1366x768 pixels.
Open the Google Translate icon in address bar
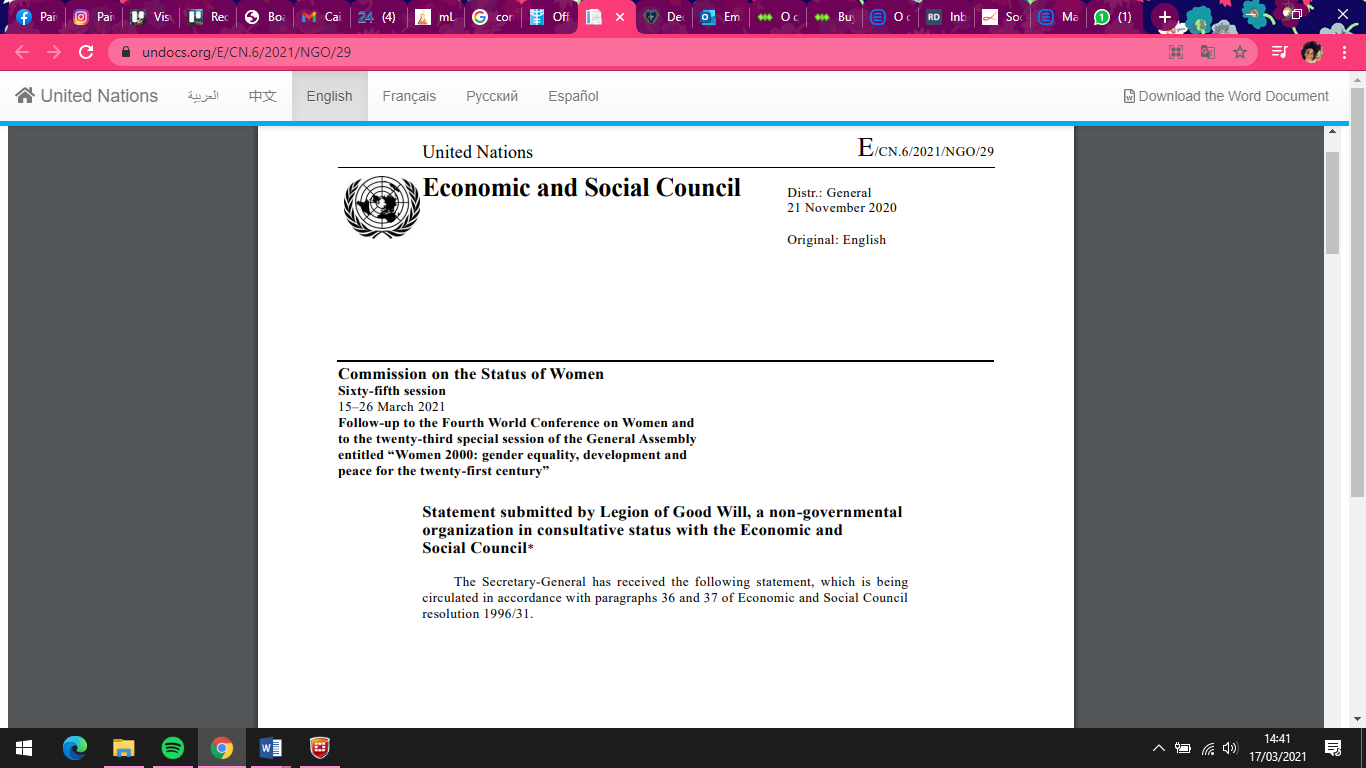[x=1208, y=52]
